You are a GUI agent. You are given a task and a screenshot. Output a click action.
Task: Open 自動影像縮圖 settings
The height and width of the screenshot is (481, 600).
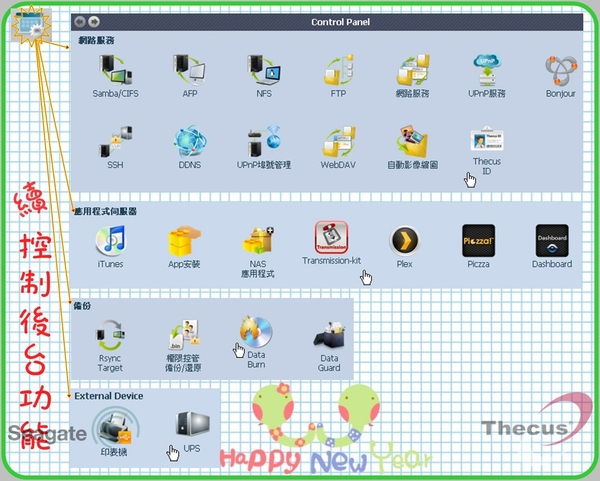coord(412,142)
